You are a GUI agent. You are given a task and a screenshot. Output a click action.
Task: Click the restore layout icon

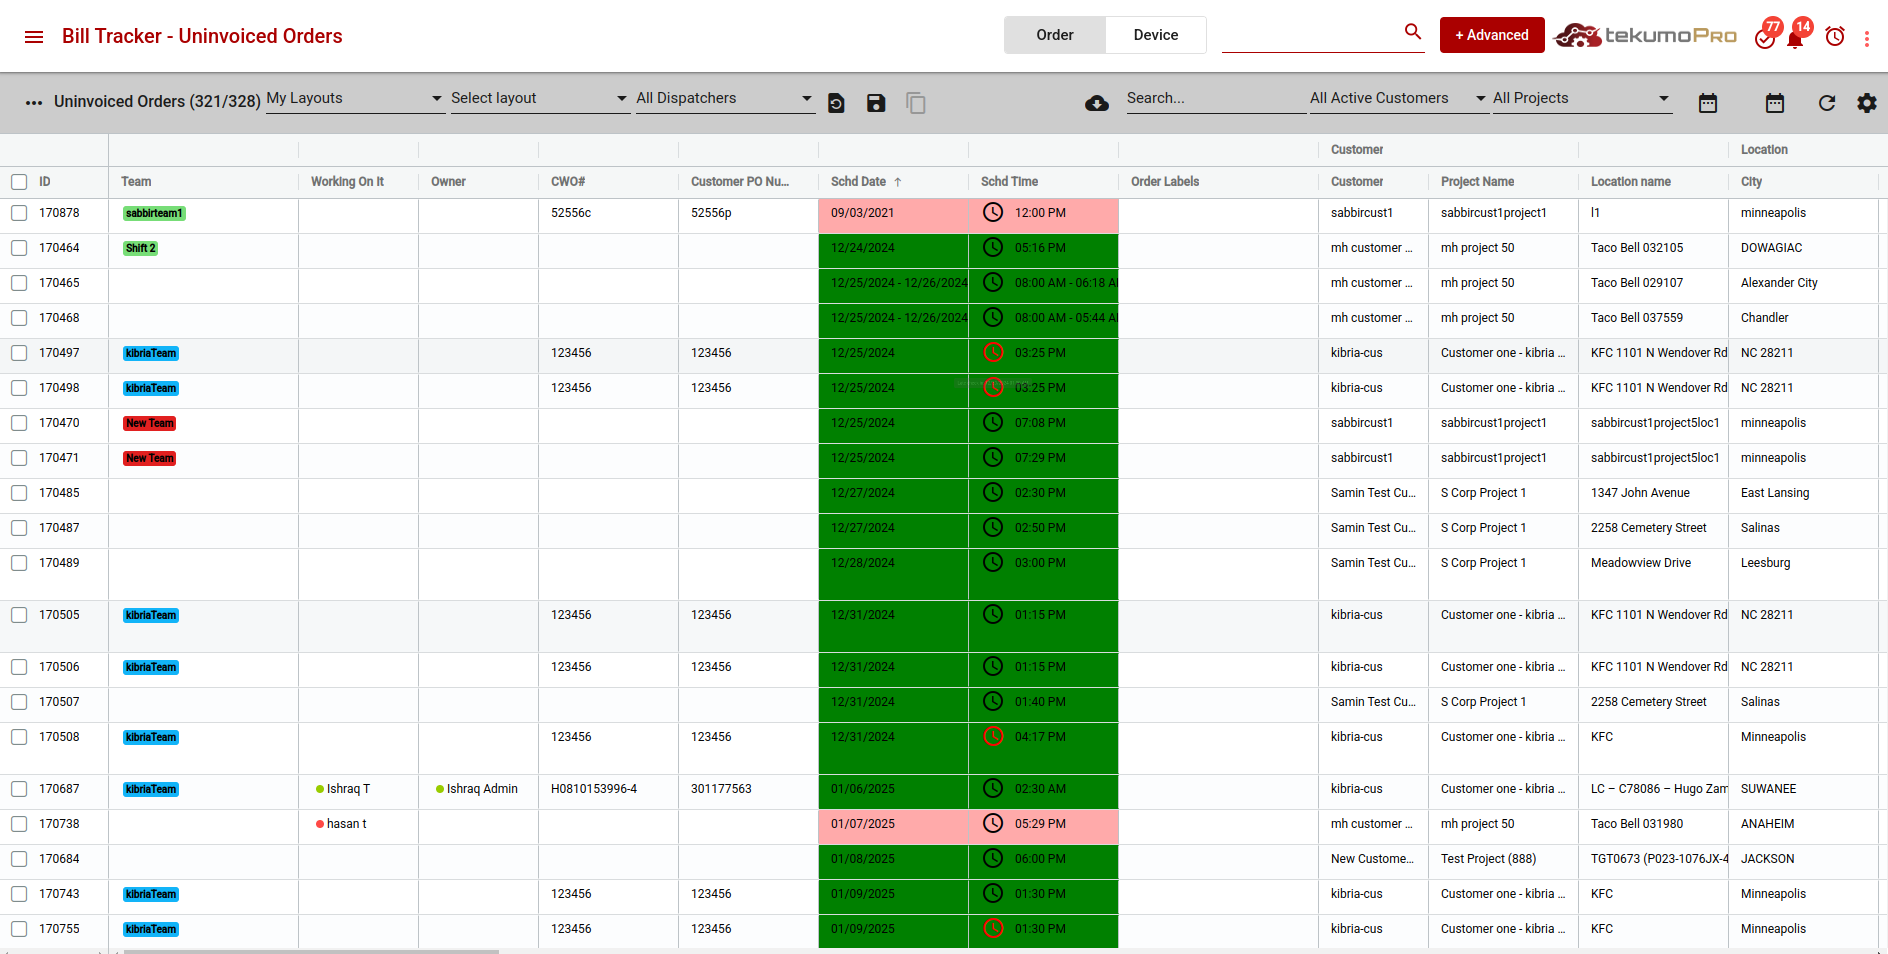[836, 103]
